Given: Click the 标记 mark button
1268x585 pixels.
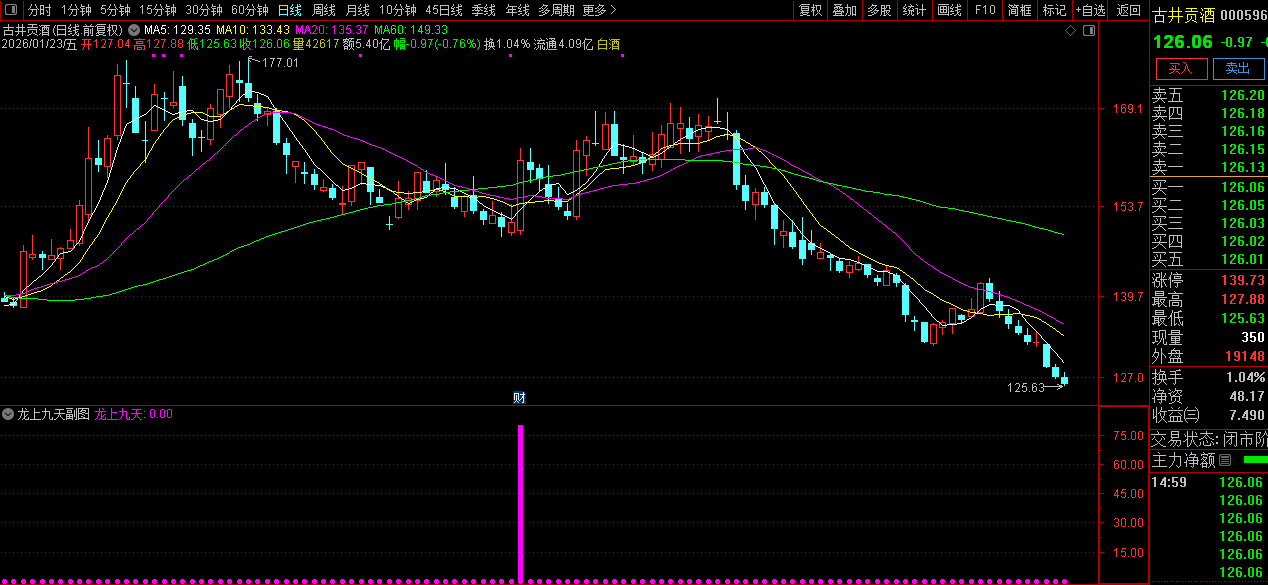Looking at the screenshot, I should point(1054,10).
